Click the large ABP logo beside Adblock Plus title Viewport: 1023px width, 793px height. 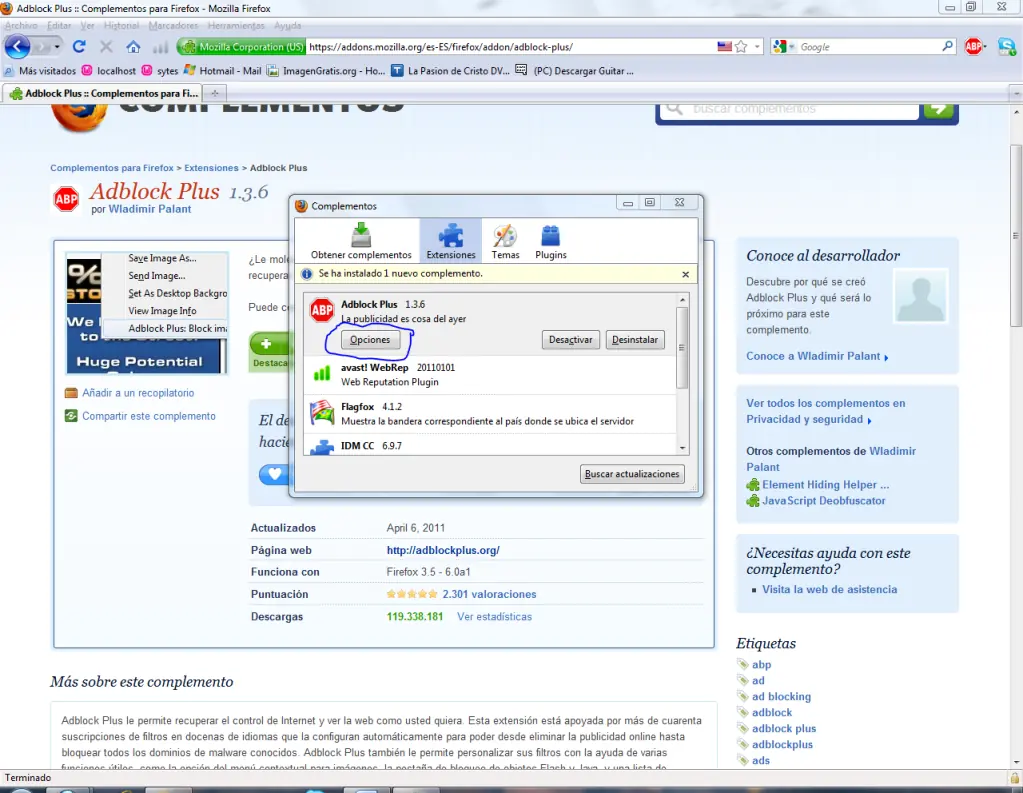point(66,198)
